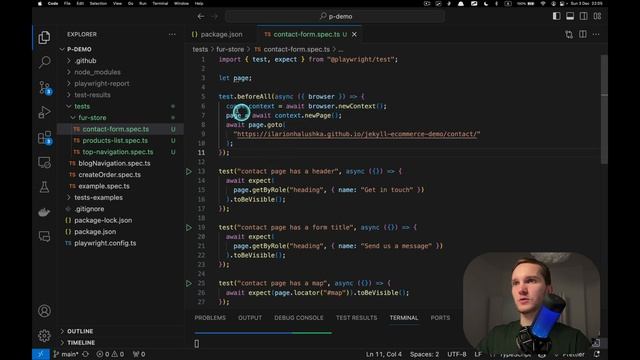Go back with the navigation arrow
The image size is (640, 360).
(201, 16)
